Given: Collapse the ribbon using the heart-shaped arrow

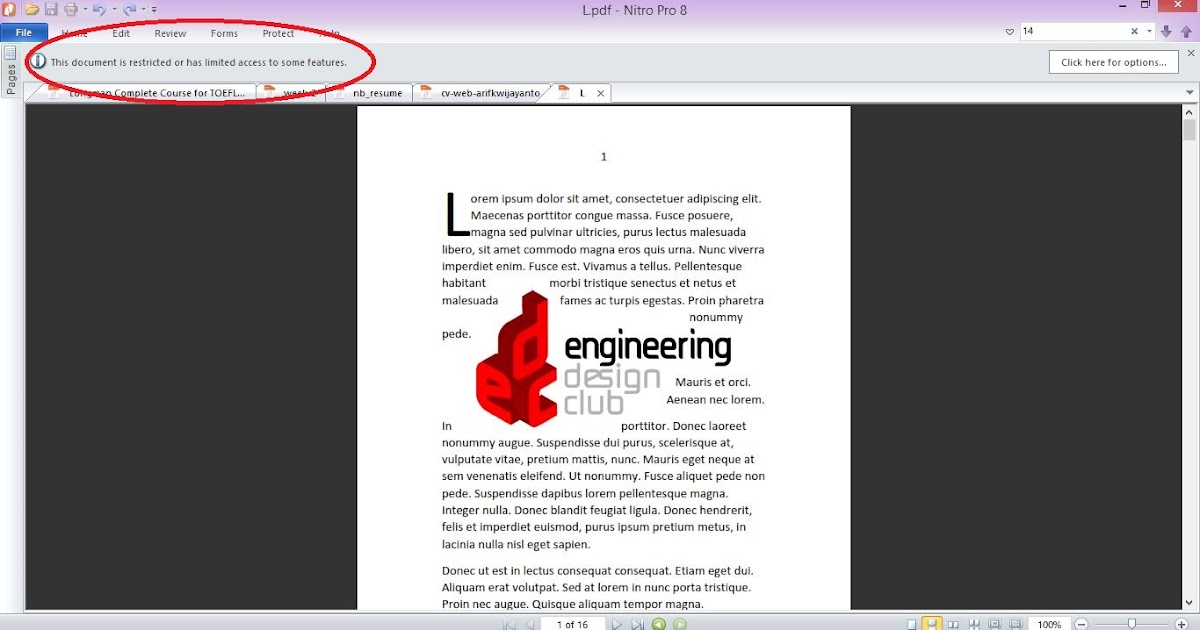Looking at the screenshot, I should click(1009, 32).
